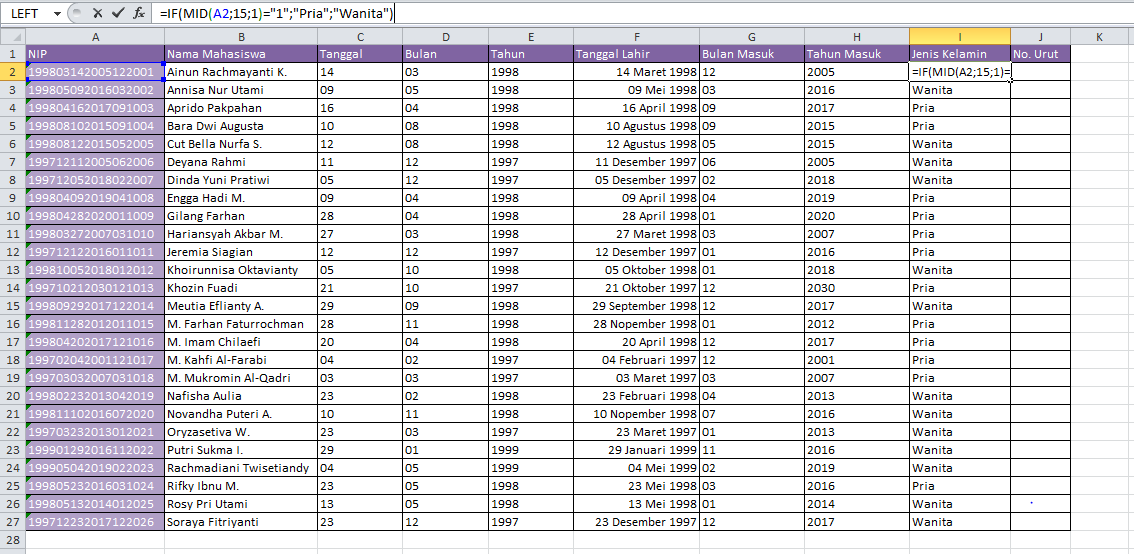Click Jenis Kelamin cell for Annisa Nur Utami
This screenshot has height=554, width=1134.
[960, 90]
